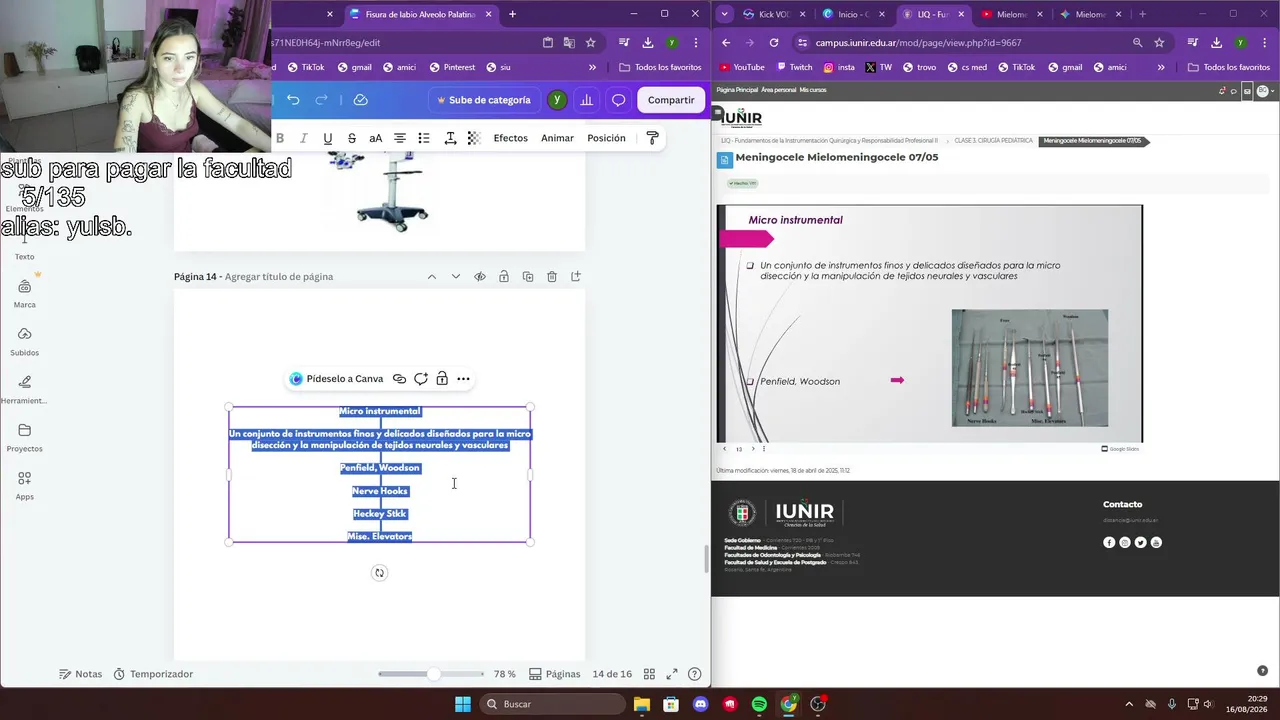
Task: Open the Mis cursos menu item
Action: click(813, 90)
